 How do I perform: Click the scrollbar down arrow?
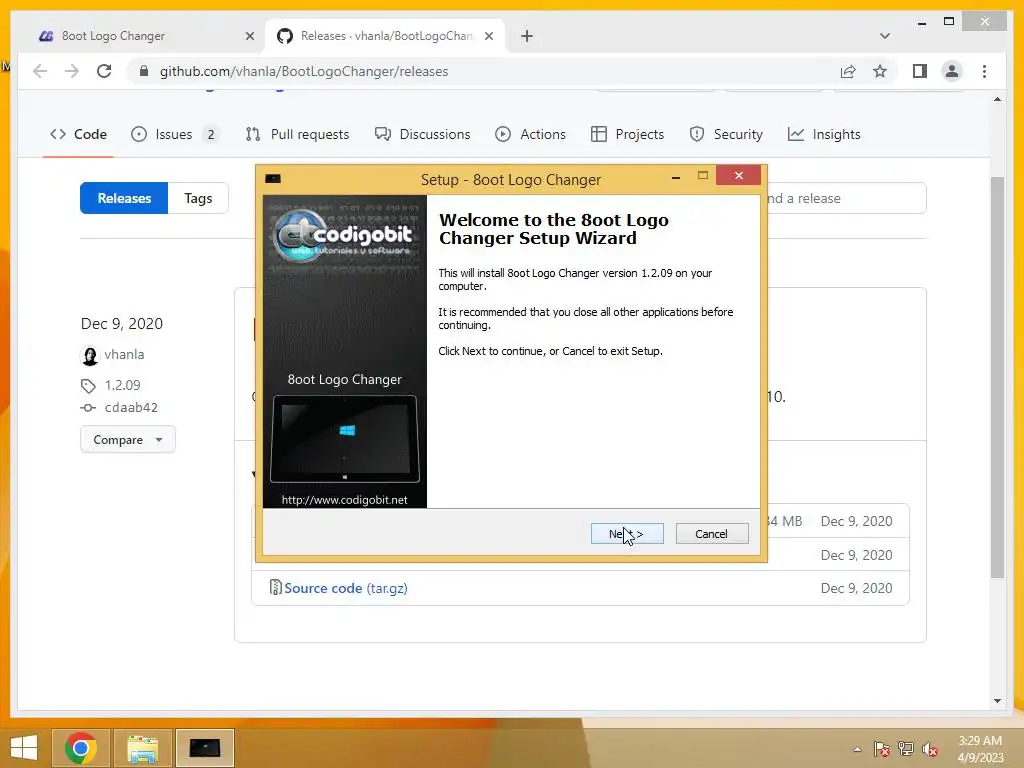997,701
